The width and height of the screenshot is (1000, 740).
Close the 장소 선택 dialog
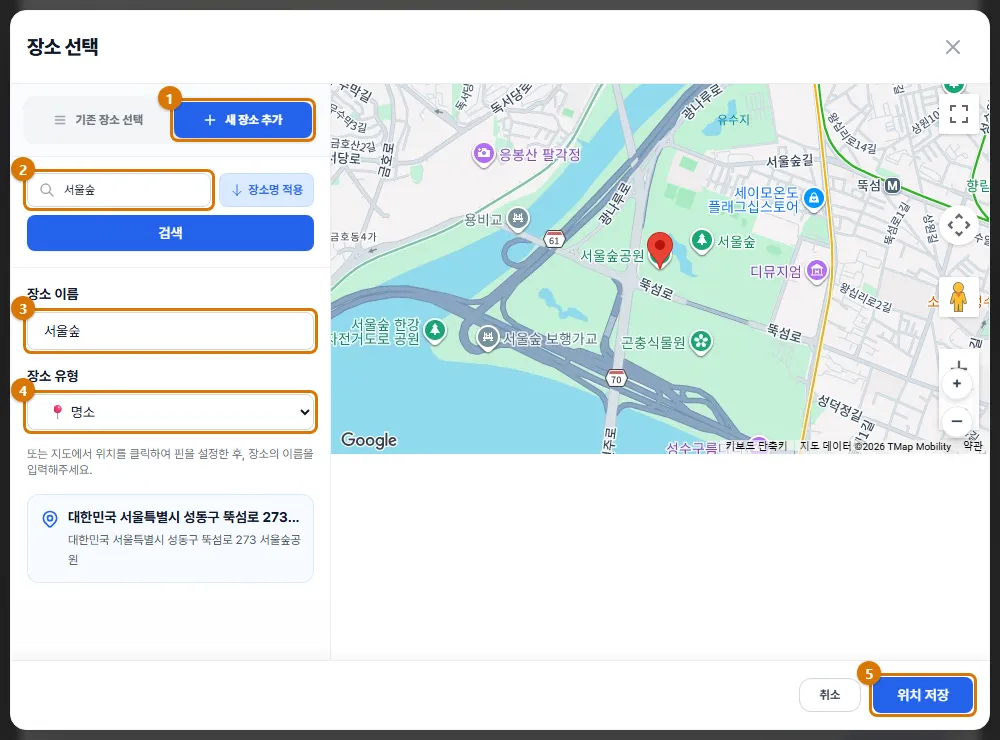(953, 47)
